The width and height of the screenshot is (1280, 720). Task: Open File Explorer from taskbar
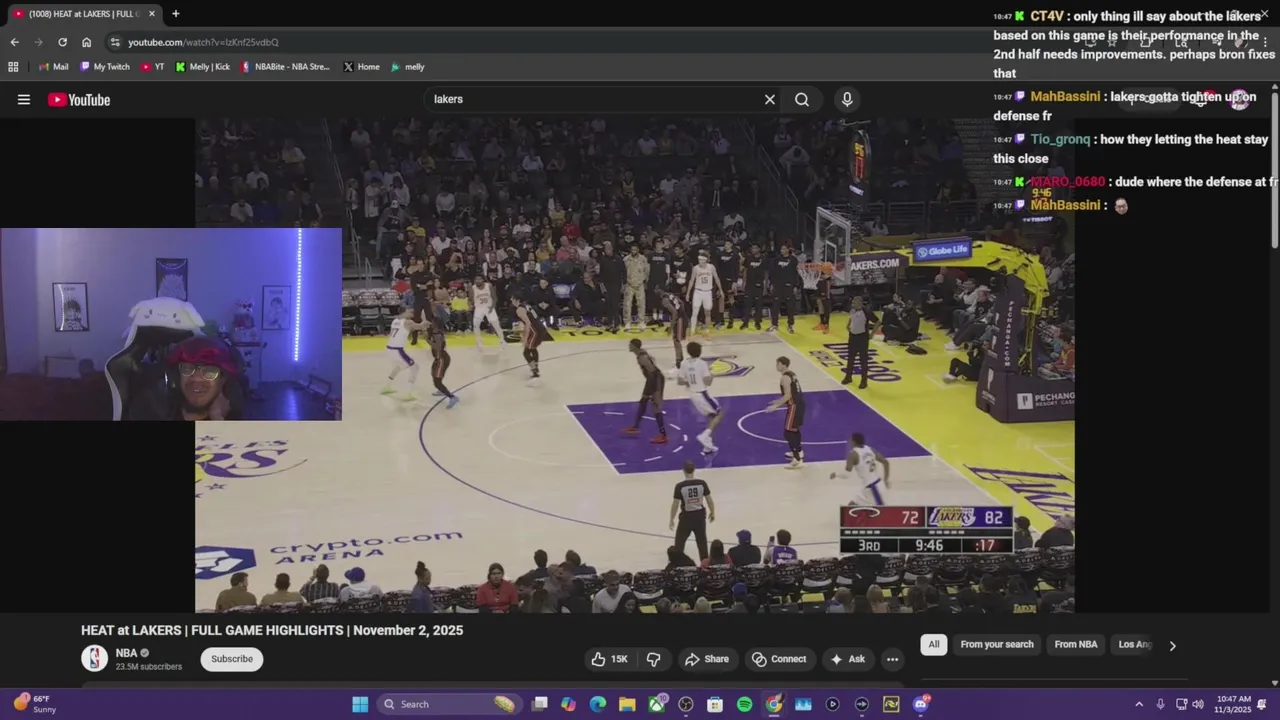click(627, 704)
